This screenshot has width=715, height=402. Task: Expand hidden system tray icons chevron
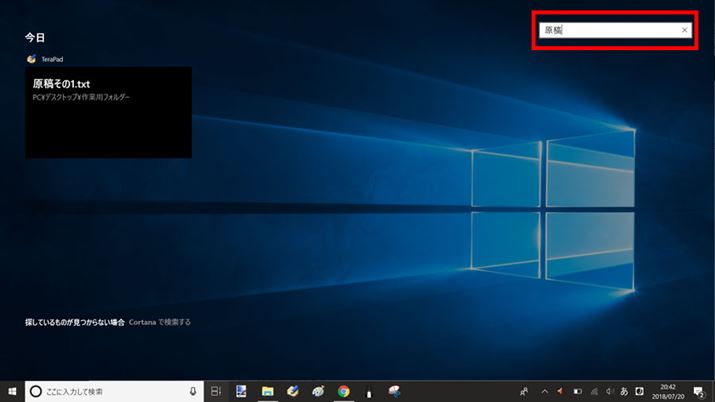(544, 391)
